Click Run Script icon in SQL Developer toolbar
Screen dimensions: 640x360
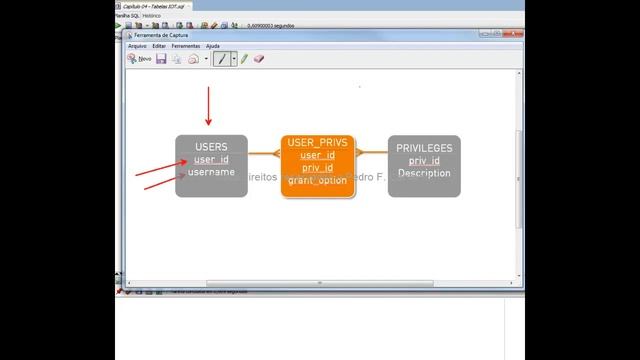point(128,26)
